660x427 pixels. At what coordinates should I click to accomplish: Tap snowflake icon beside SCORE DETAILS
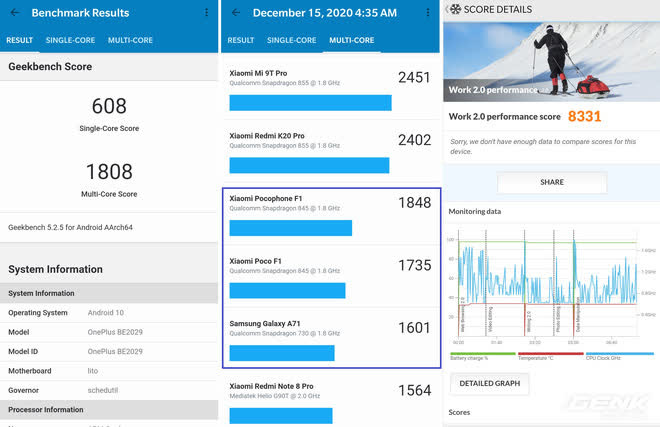(455, 9)
